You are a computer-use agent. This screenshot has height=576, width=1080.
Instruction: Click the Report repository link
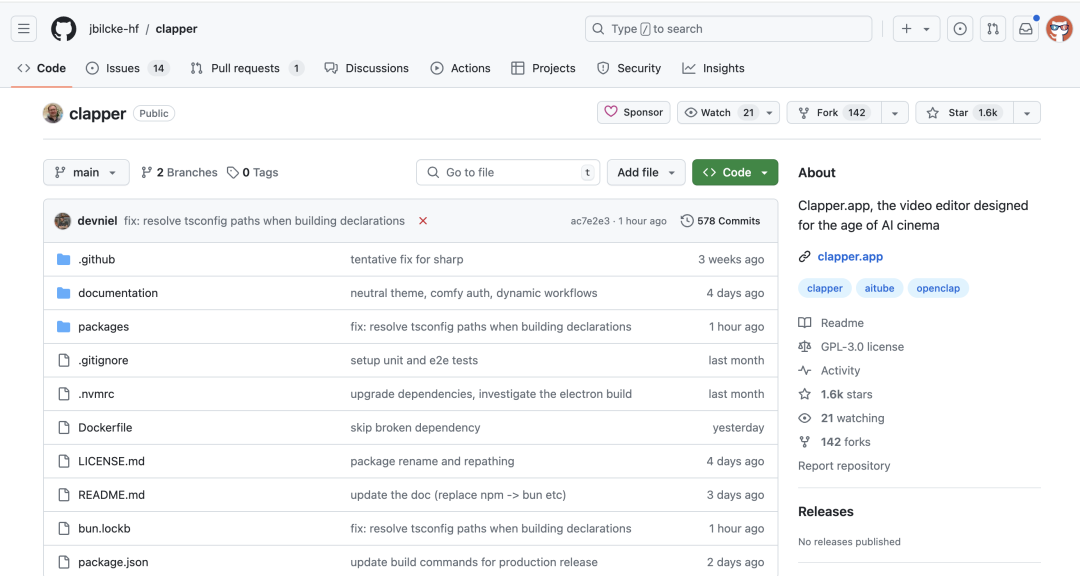point(844,466)
